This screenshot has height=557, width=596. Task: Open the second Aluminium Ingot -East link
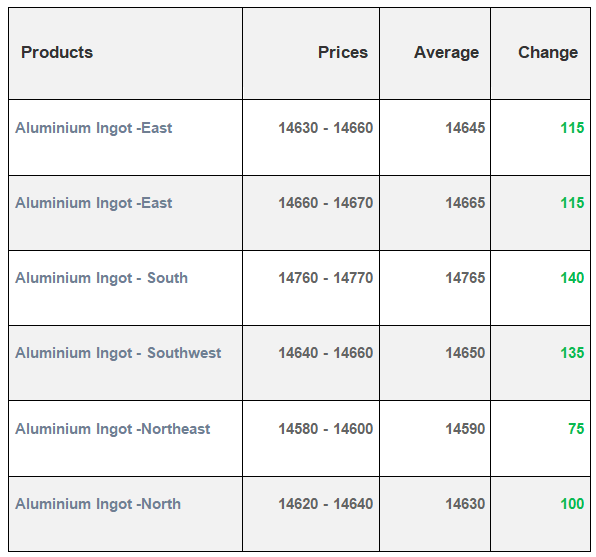94,203
